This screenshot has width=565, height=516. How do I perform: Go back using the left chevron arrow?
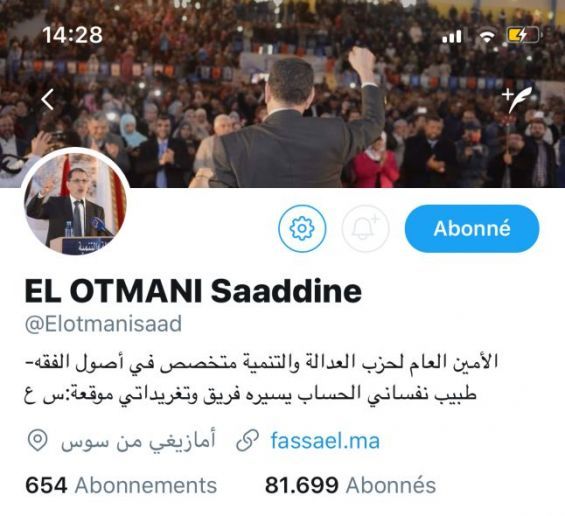[x=48, y=99]
